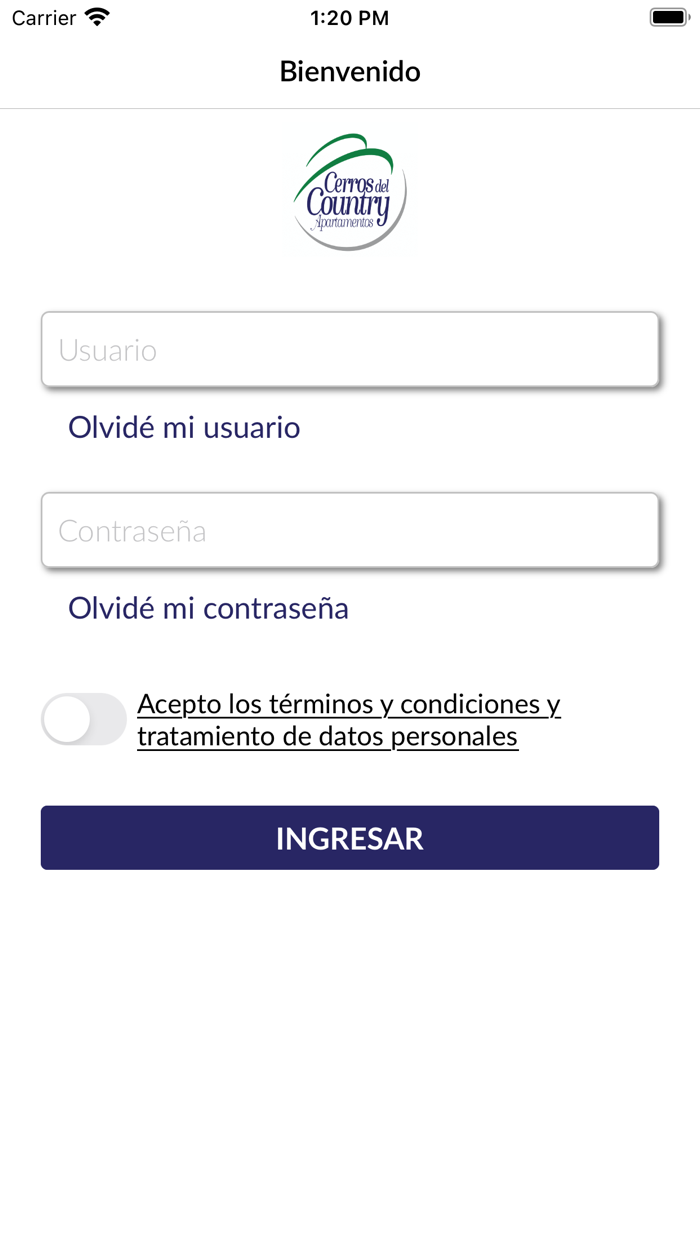Tap the Cerros del Country logo
The width and height of the screenshot is (700, 1244).
(x=350, y=192)
